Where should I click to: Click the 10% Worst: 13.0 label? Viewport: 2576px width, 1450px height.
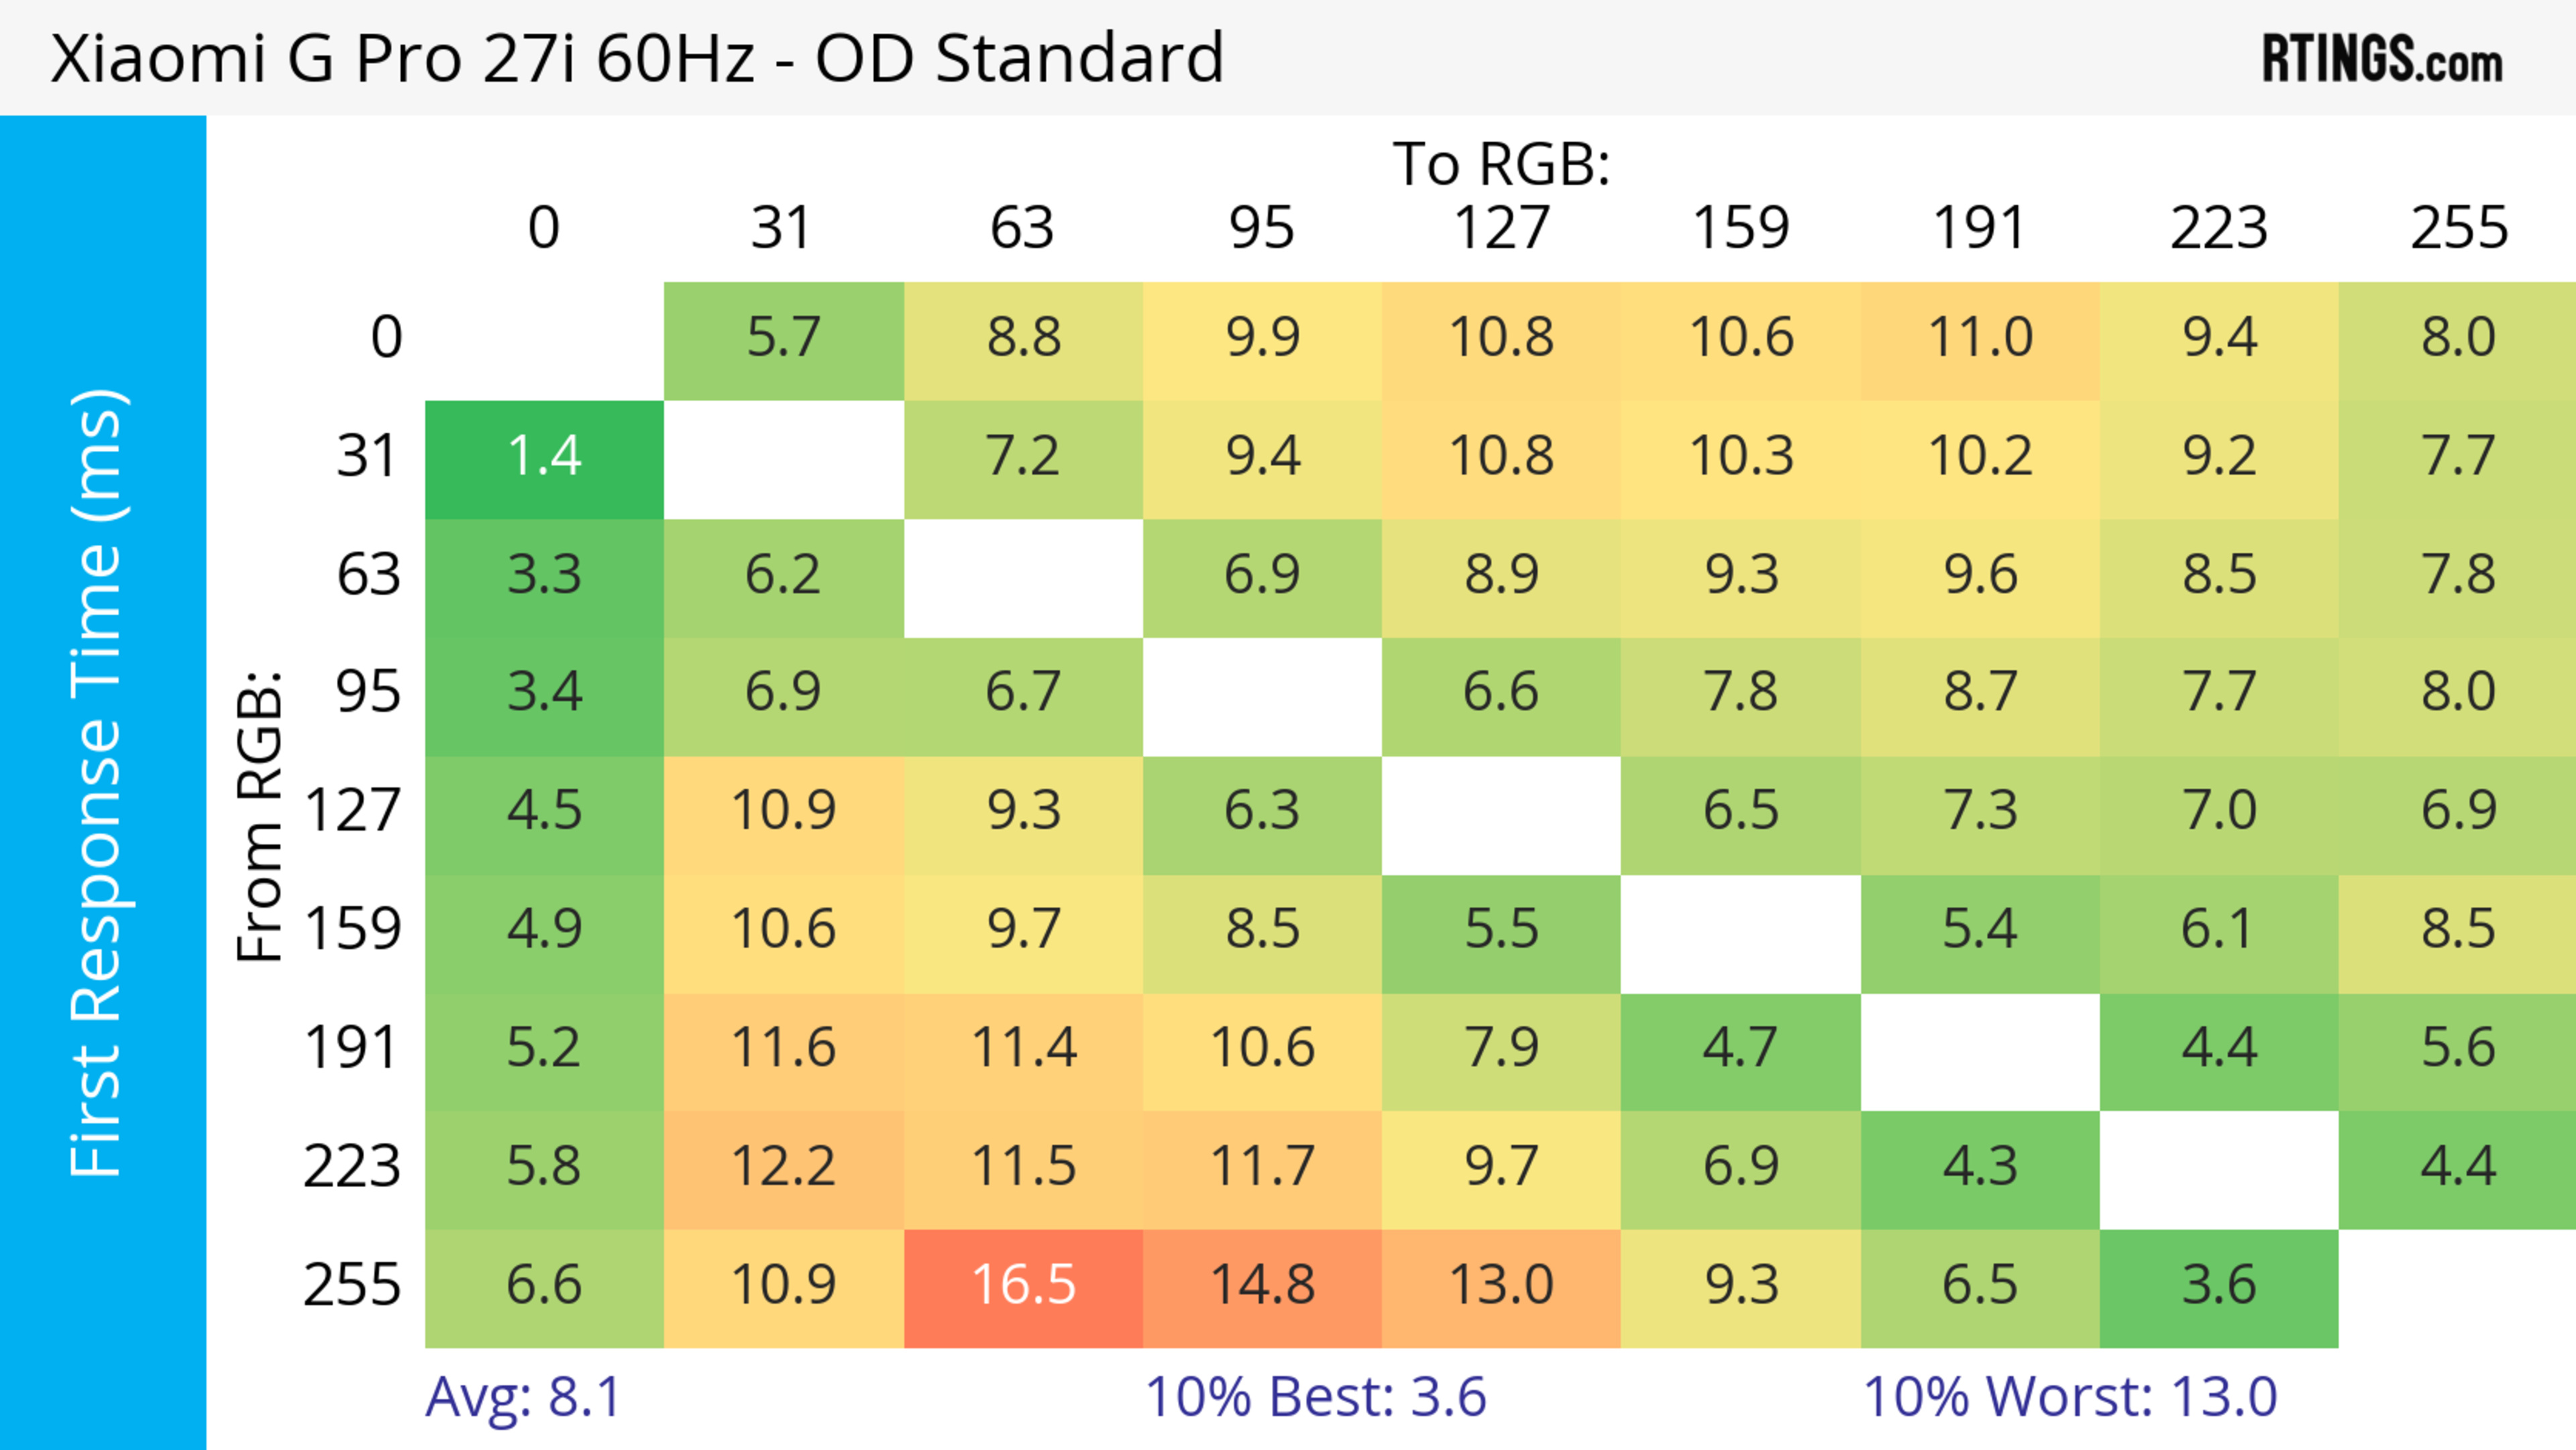[x=2069, y=1396]
